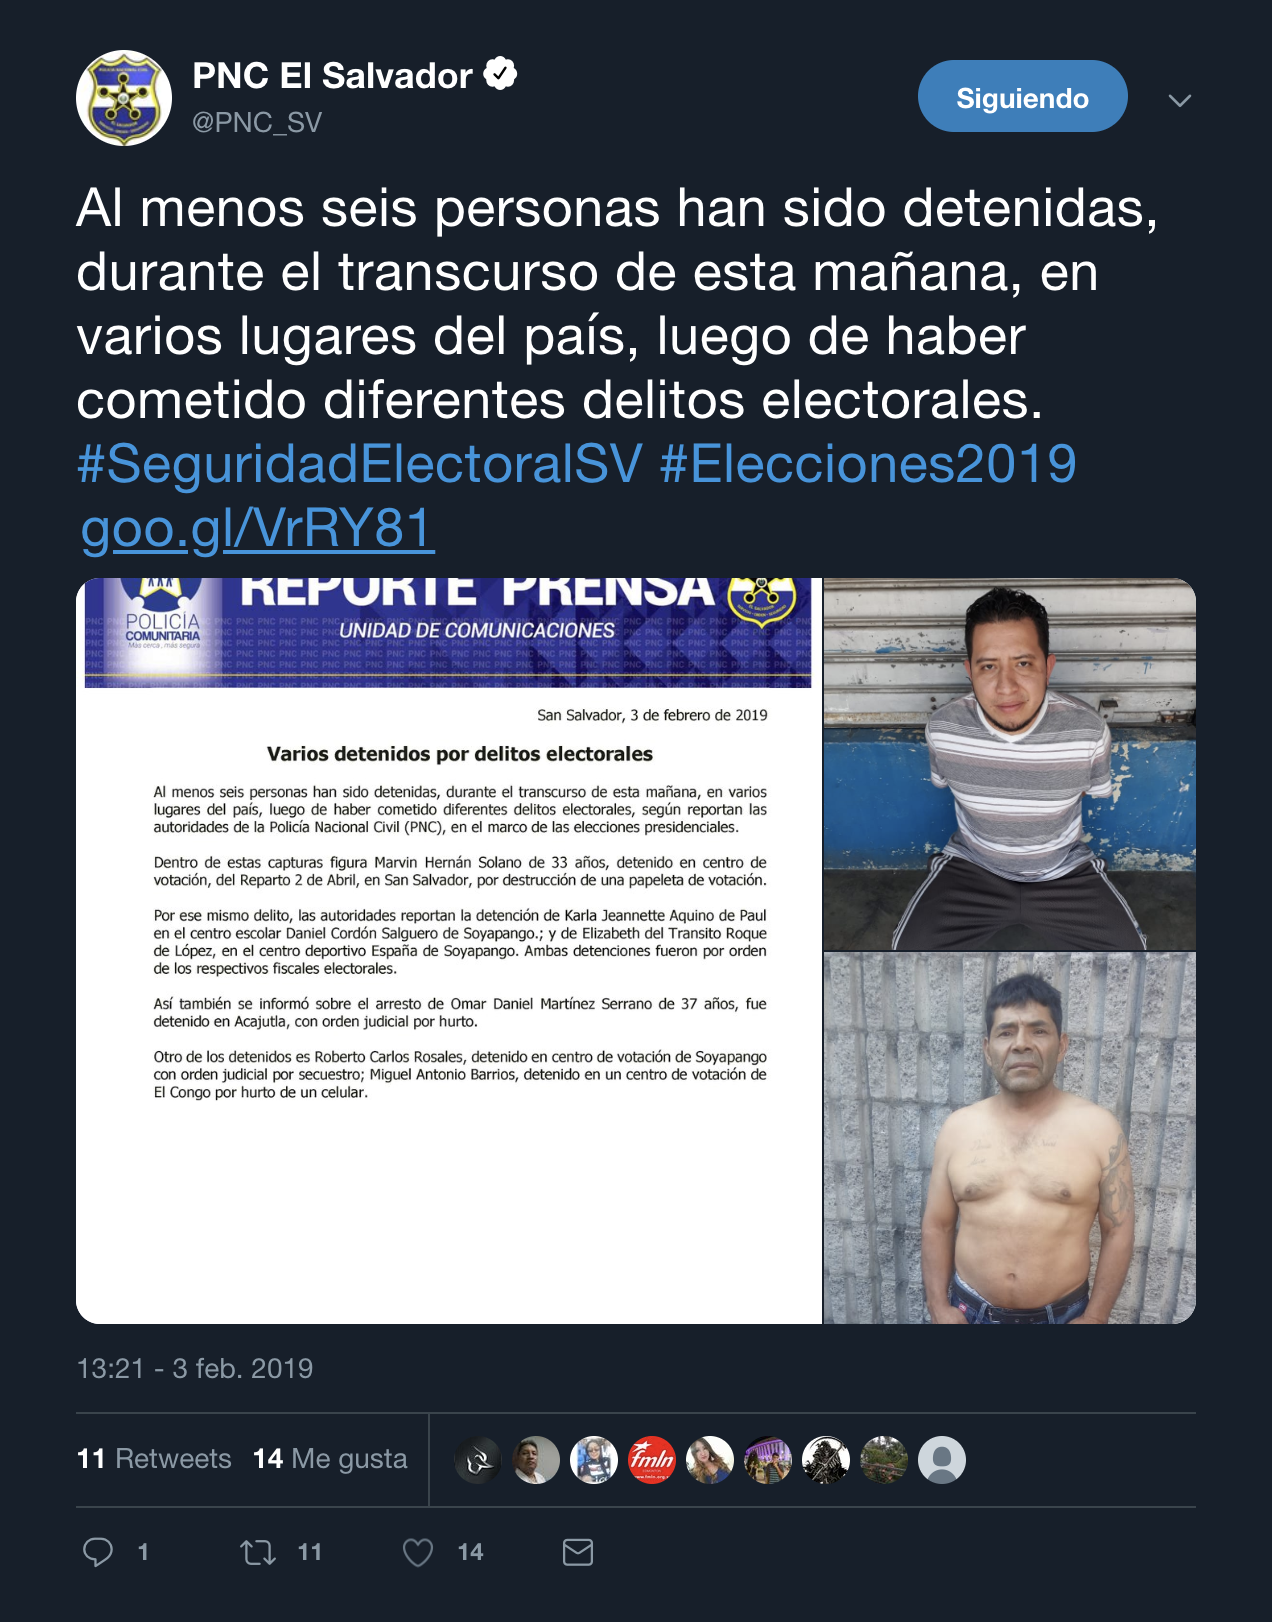
Task: Follow the goo.gl/VrRY81 link
Action: pos(257,528)
